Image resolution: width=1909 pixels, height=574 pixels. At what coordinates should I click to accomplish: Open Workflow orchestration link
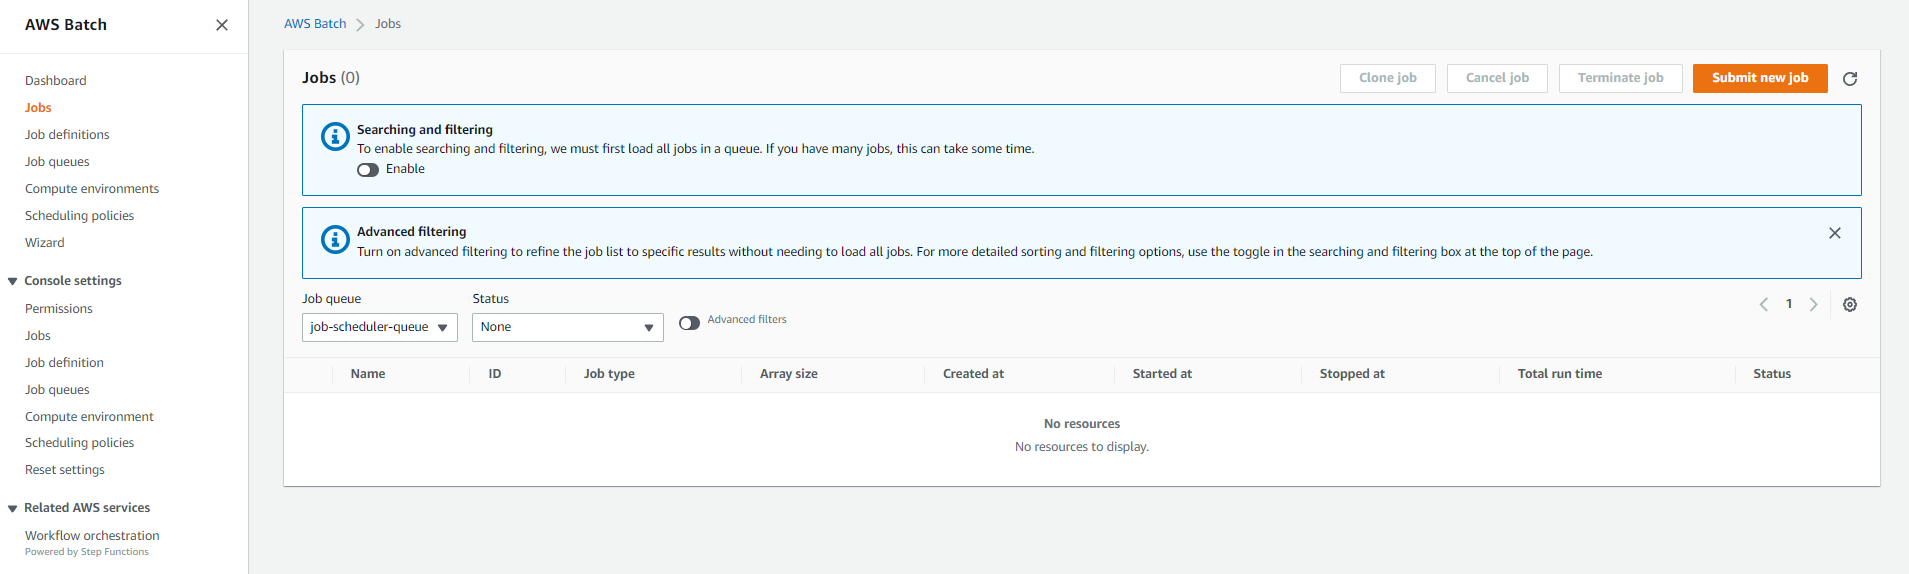(92, 536)
